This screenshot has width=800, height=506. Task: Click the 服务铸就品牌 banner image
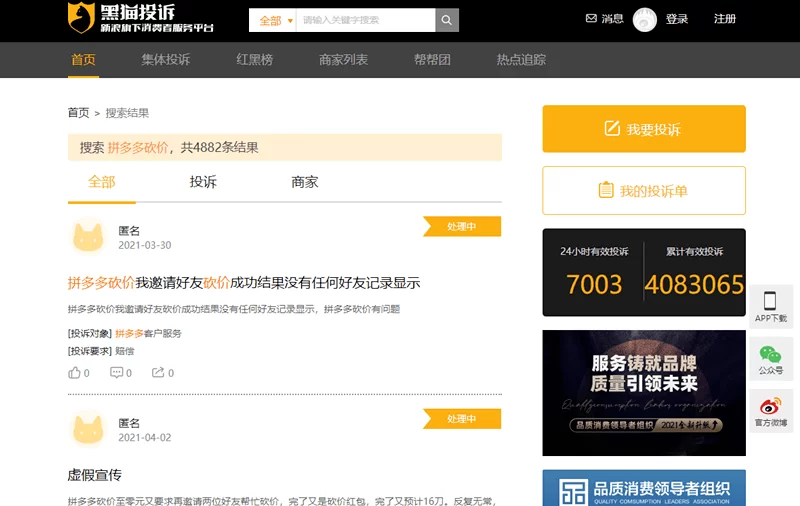[643, 393]
